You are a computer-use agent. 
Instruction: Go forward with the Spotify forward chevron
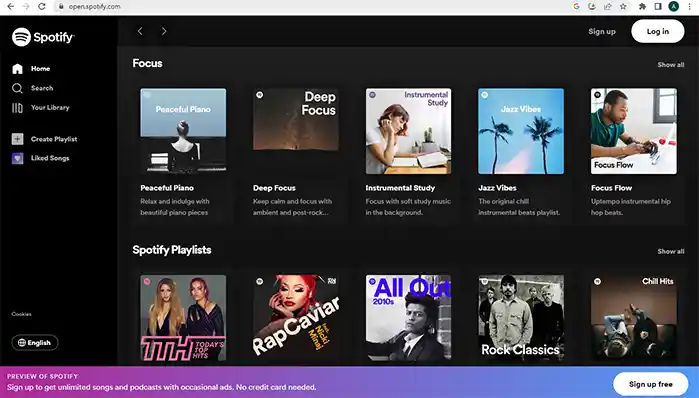coord(164,31)
